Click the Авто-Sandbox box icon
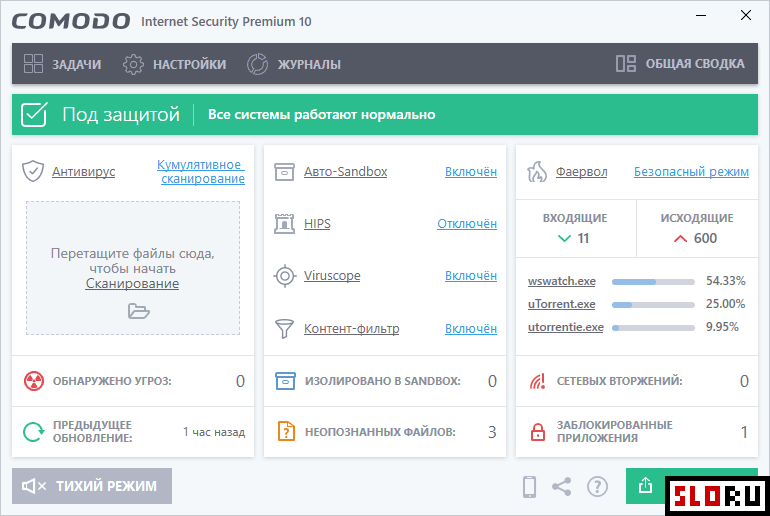770x516 pixels. 284,171
